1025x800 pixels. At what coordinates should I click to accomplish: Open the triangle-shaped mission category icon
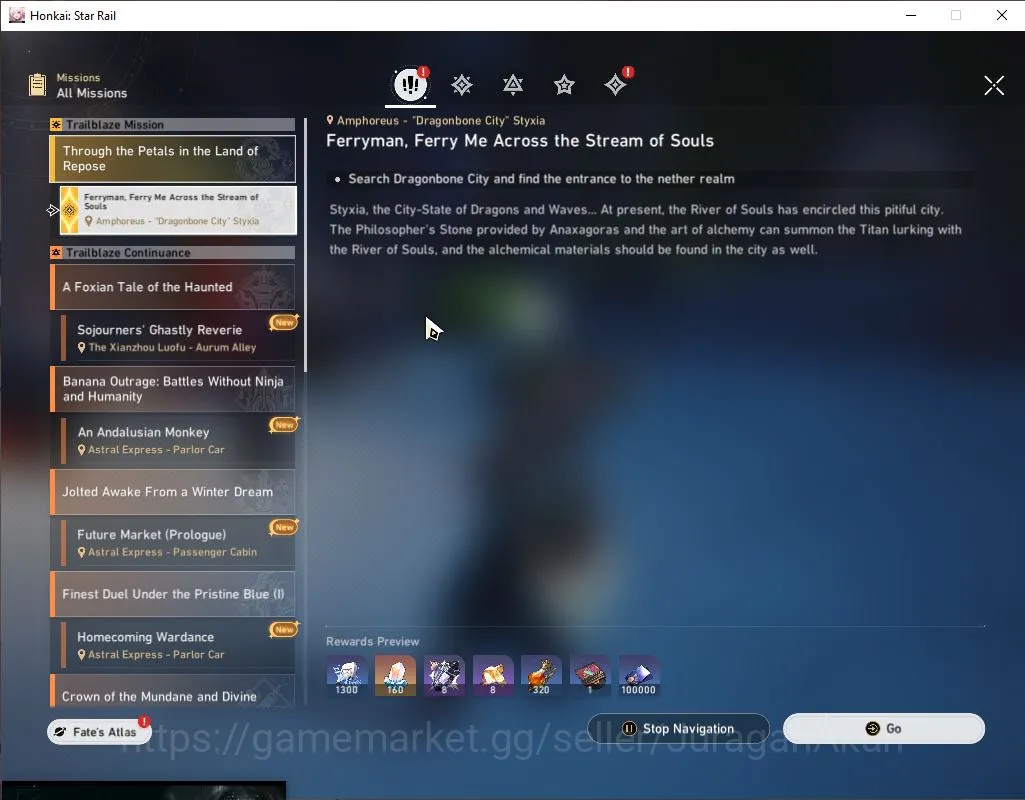click(513, 84)
